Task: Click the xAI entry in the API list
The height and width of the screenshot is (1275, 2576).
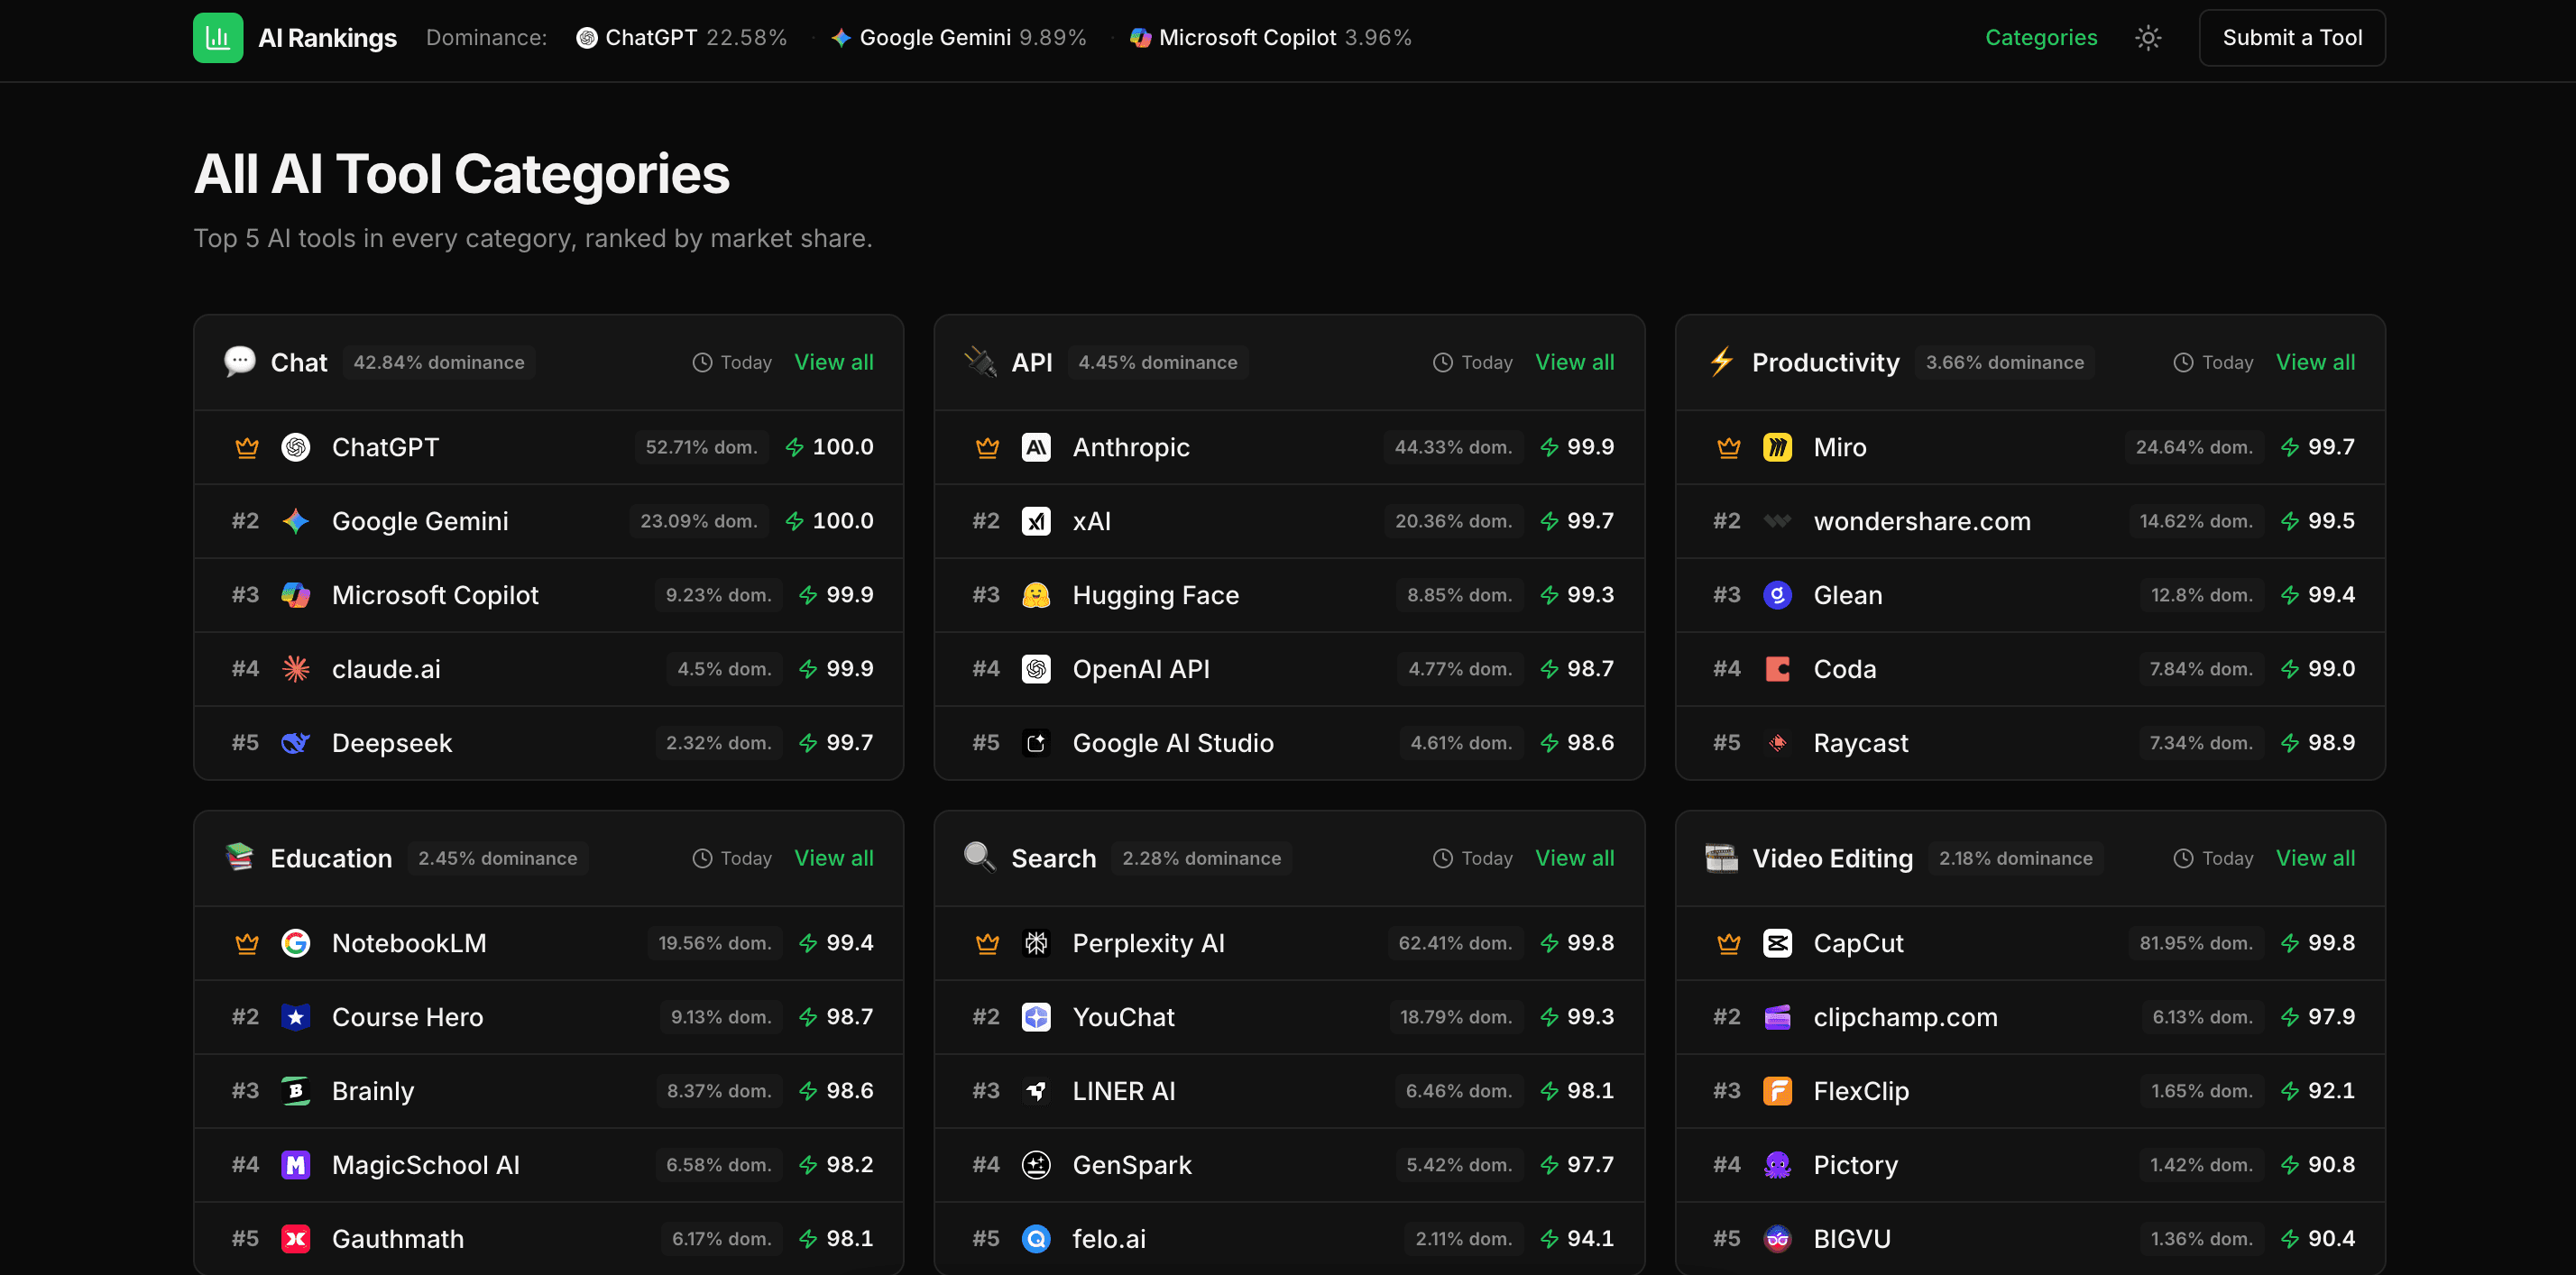Action: [1092, 521]
